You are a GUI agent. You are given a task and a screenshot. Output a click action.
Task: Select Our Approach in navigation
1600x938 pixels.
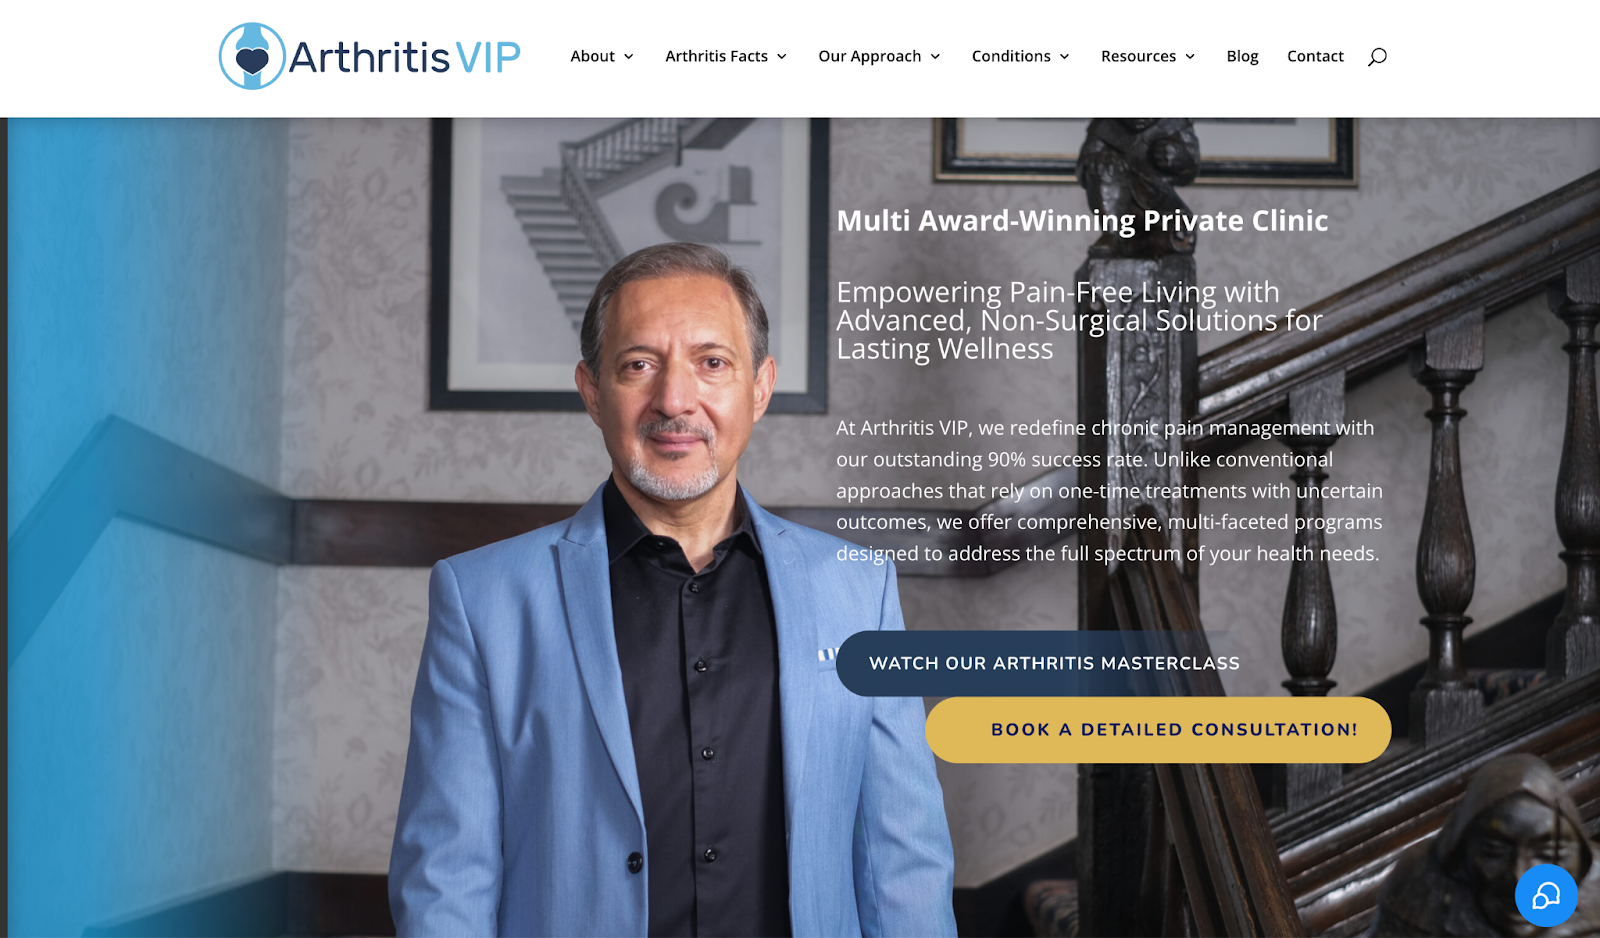[x=869, y=56]
